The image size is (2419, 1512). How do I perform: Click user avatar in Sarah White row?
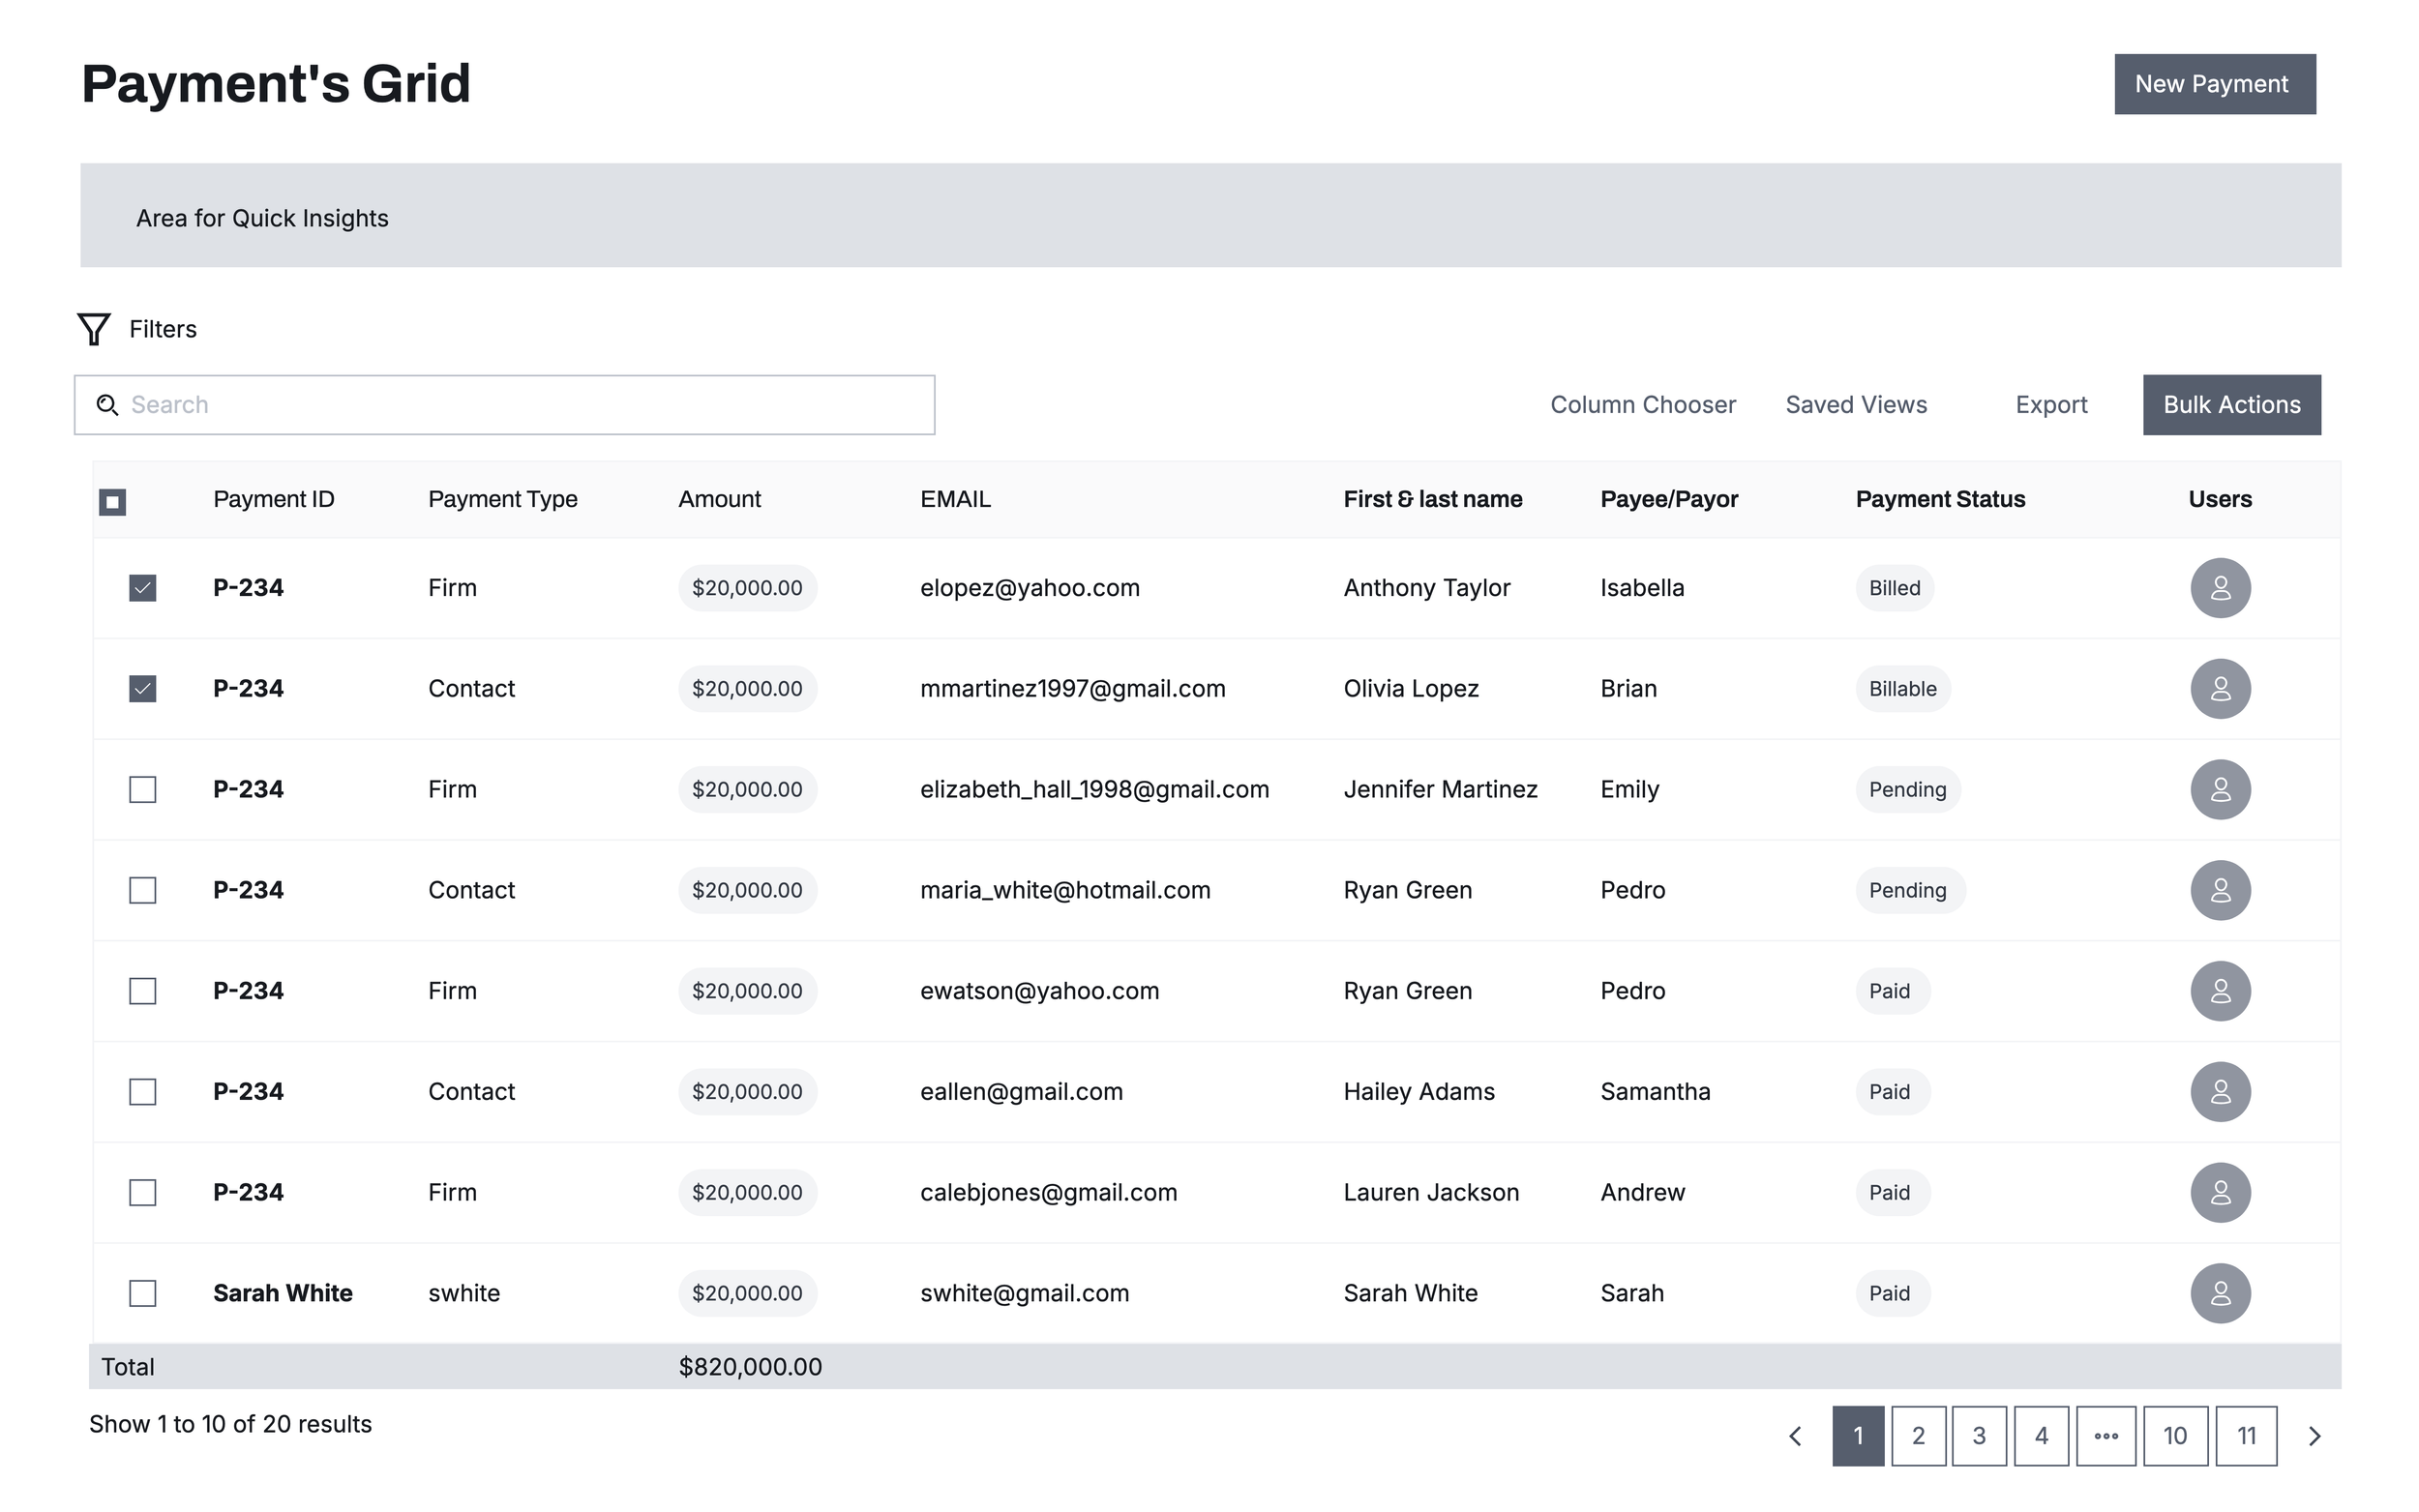pyautogui.click(x=2219, y=1293)
